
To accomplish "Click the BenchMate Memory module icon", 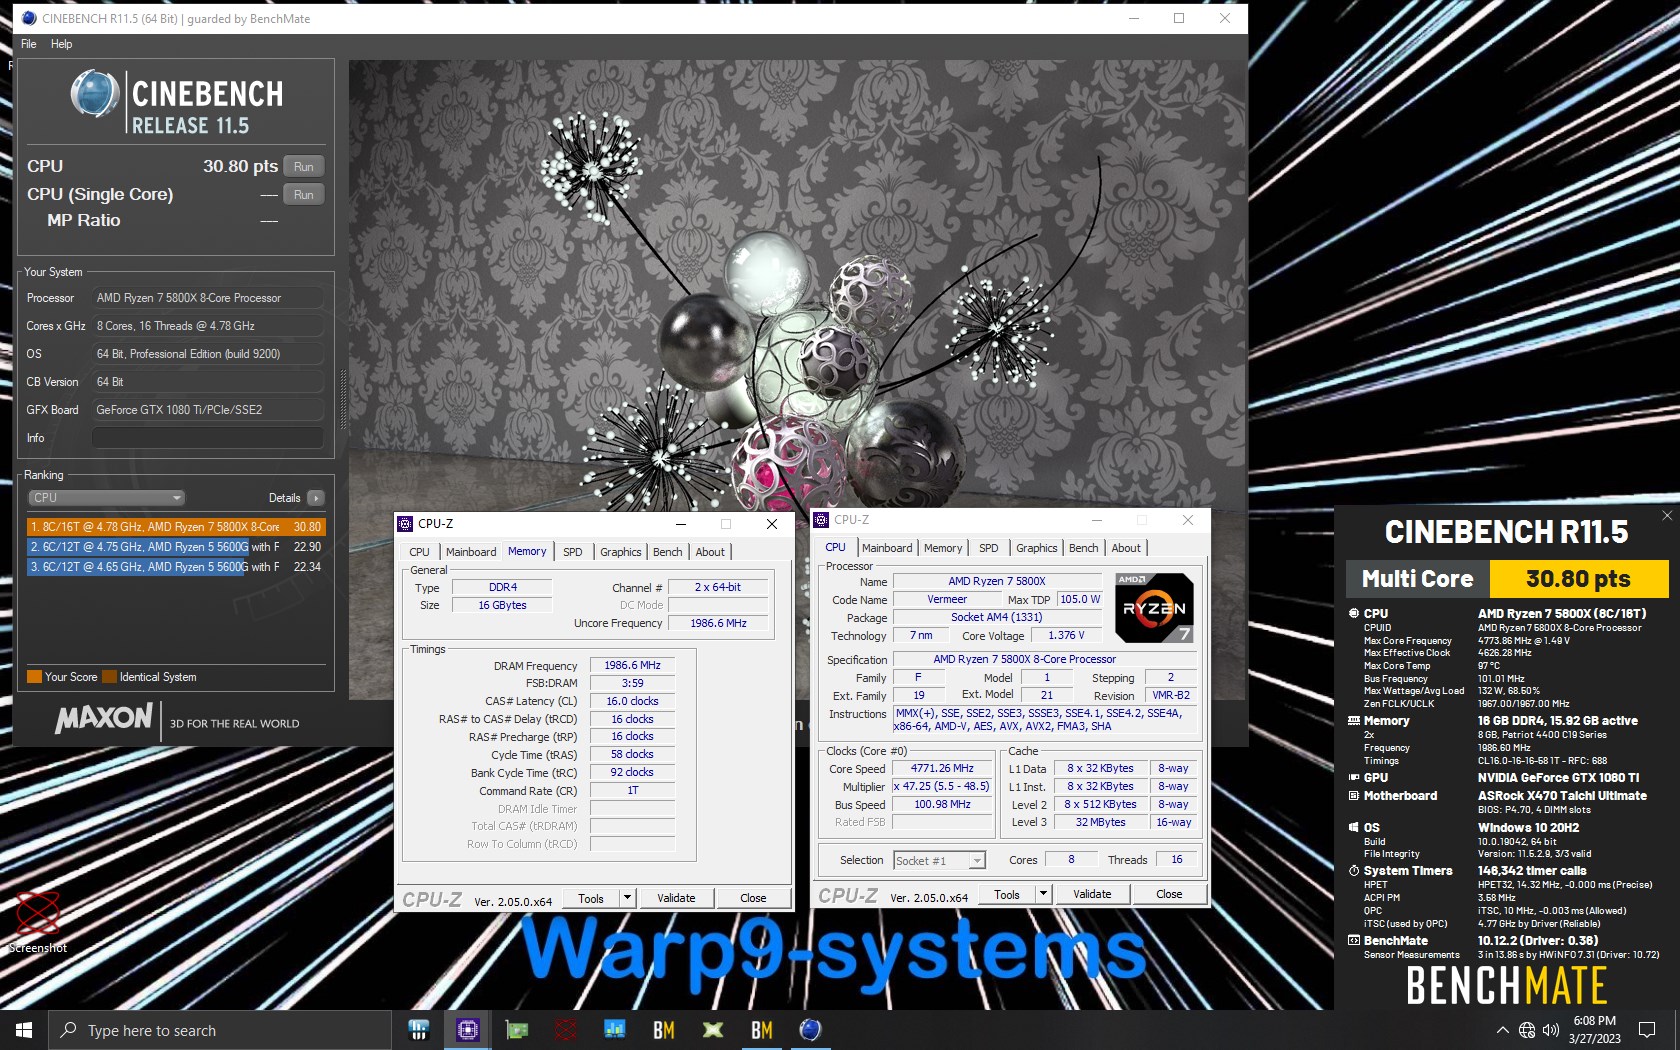I will point(1354,721).
